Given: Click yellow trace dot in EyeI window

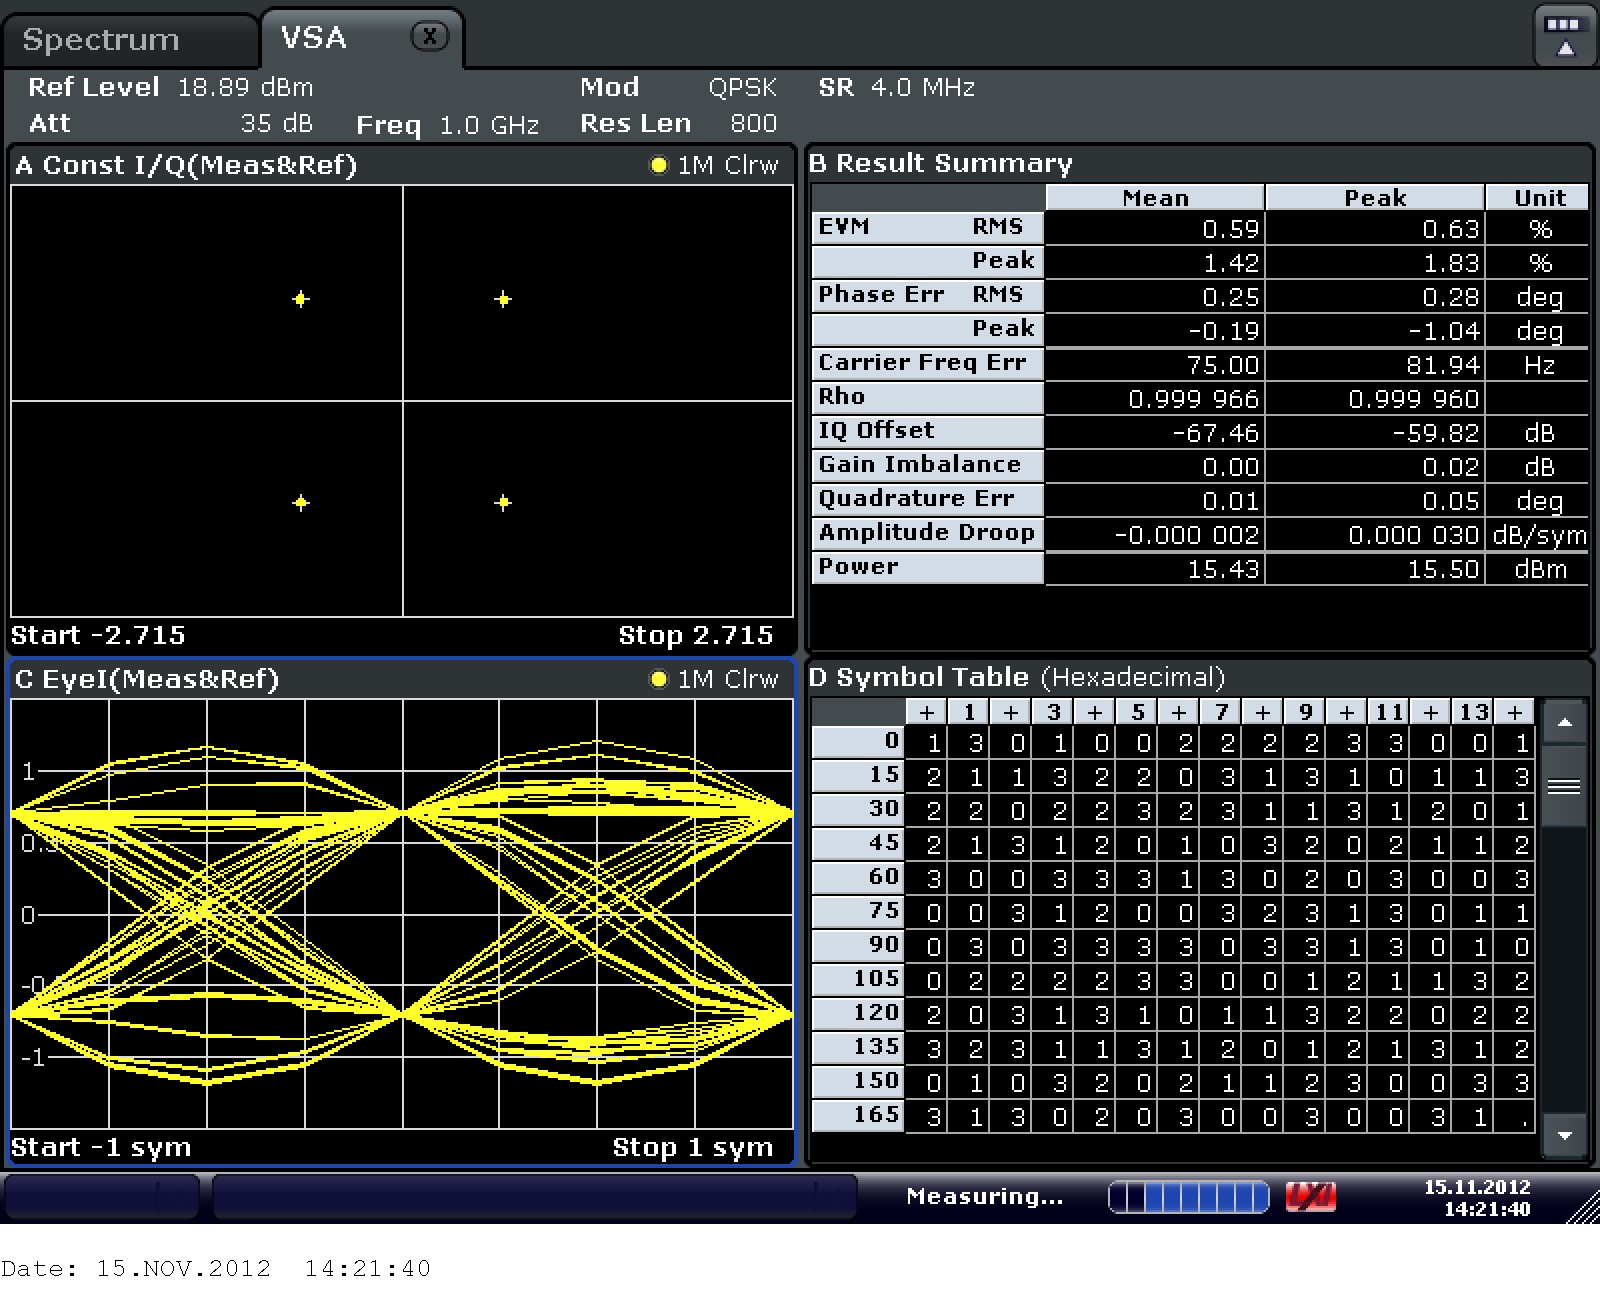Looking at the screenshot, I should pos(658,680).
